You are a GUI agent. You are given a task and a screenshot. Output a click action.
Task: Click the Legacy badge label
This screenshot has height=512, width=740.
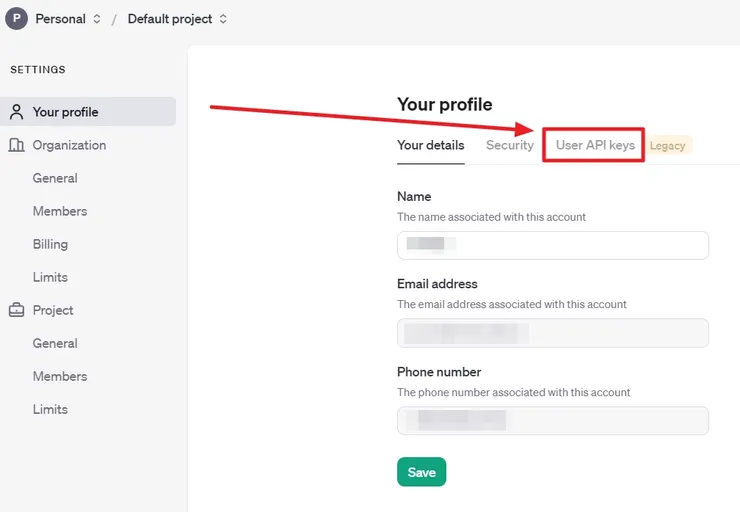coord(668,146)
